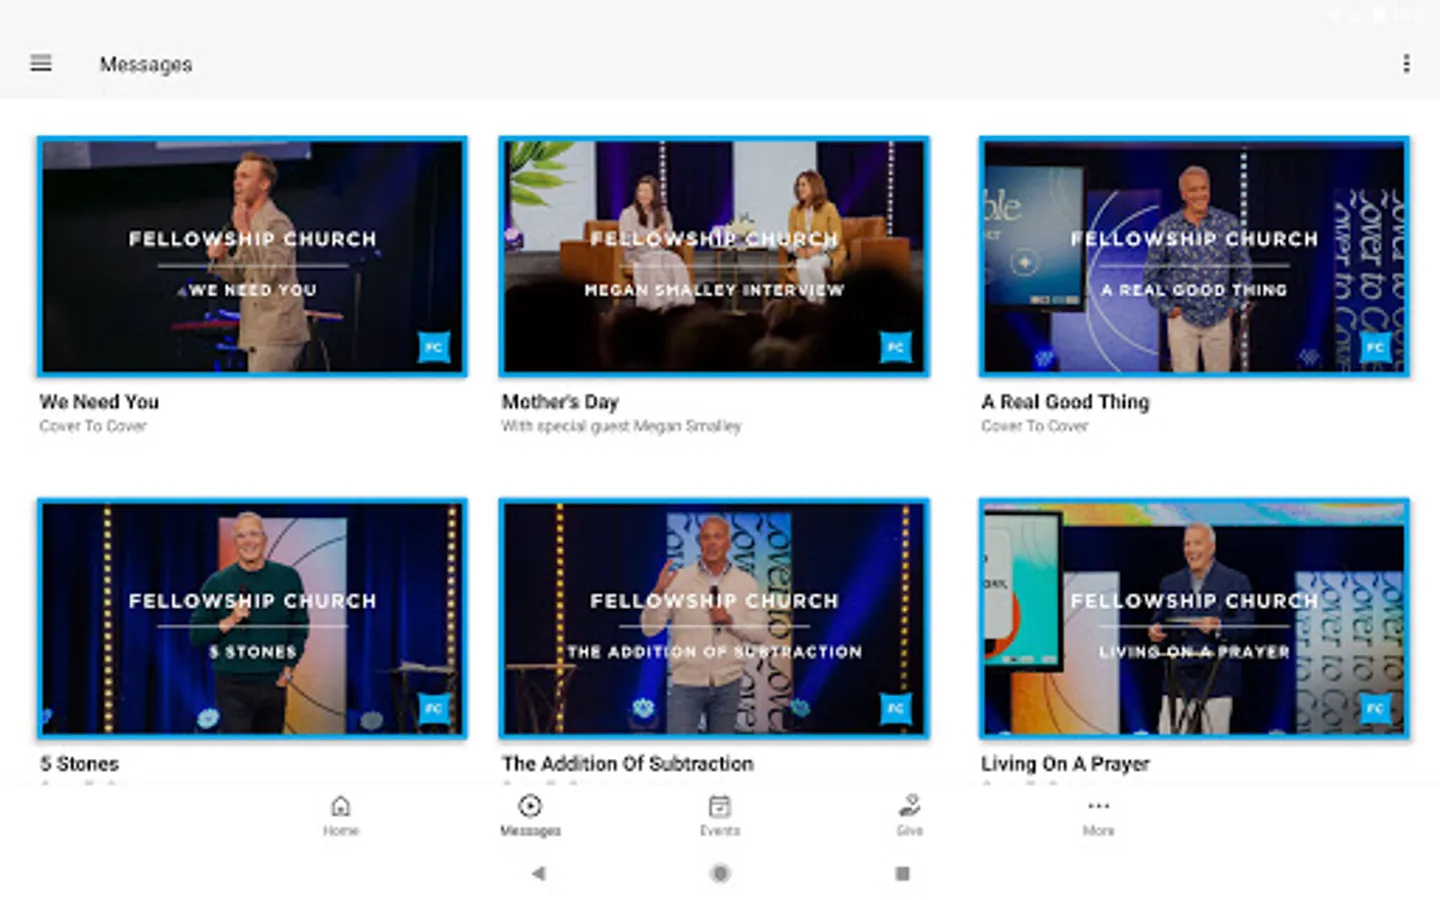The height and width of the screenshot is (900, 1440).
Task: Open the We Need You video thumbnail
Action: [x=252, y=257]
